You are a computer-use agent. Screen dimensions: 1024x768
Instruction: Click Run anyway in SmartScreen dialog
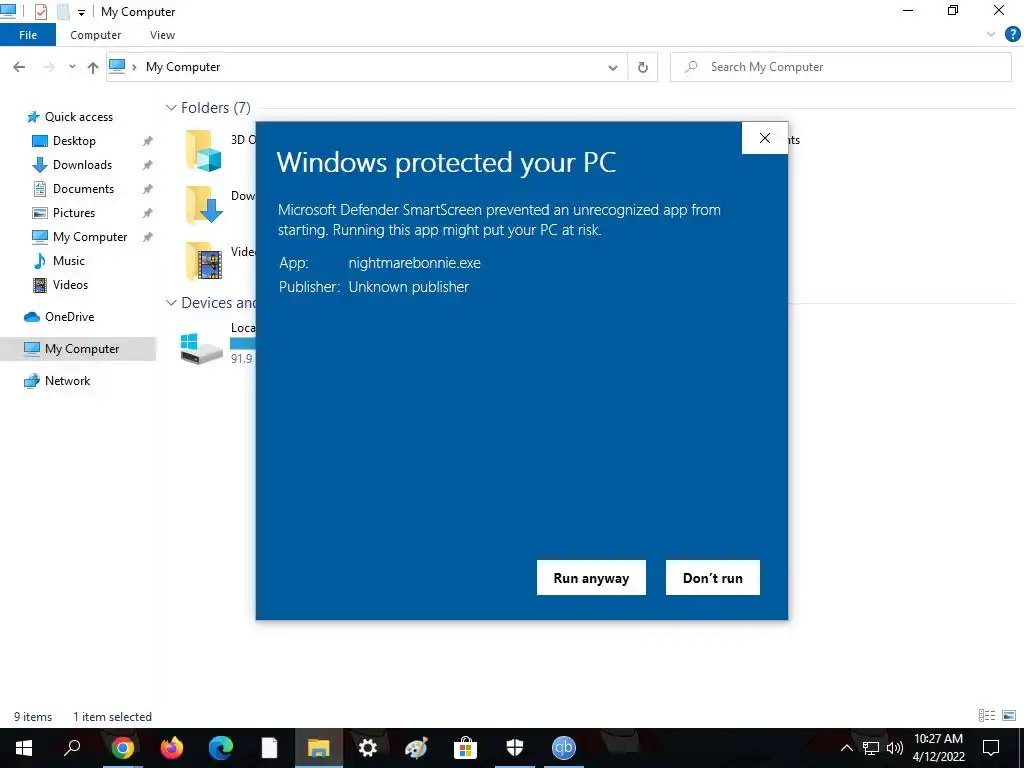tap(591, 577)
